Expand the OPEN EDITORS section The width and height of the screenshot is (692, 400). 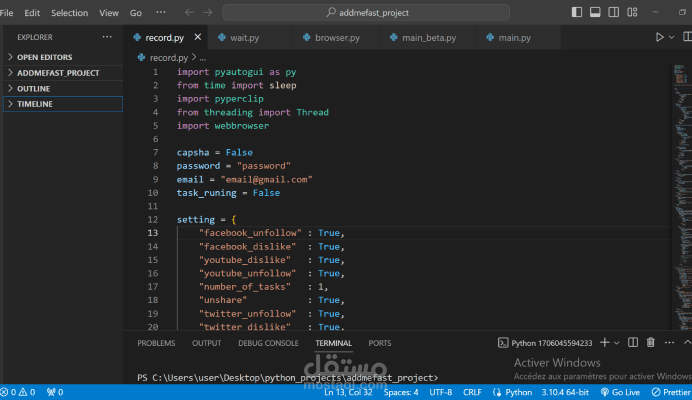(63, 57)
